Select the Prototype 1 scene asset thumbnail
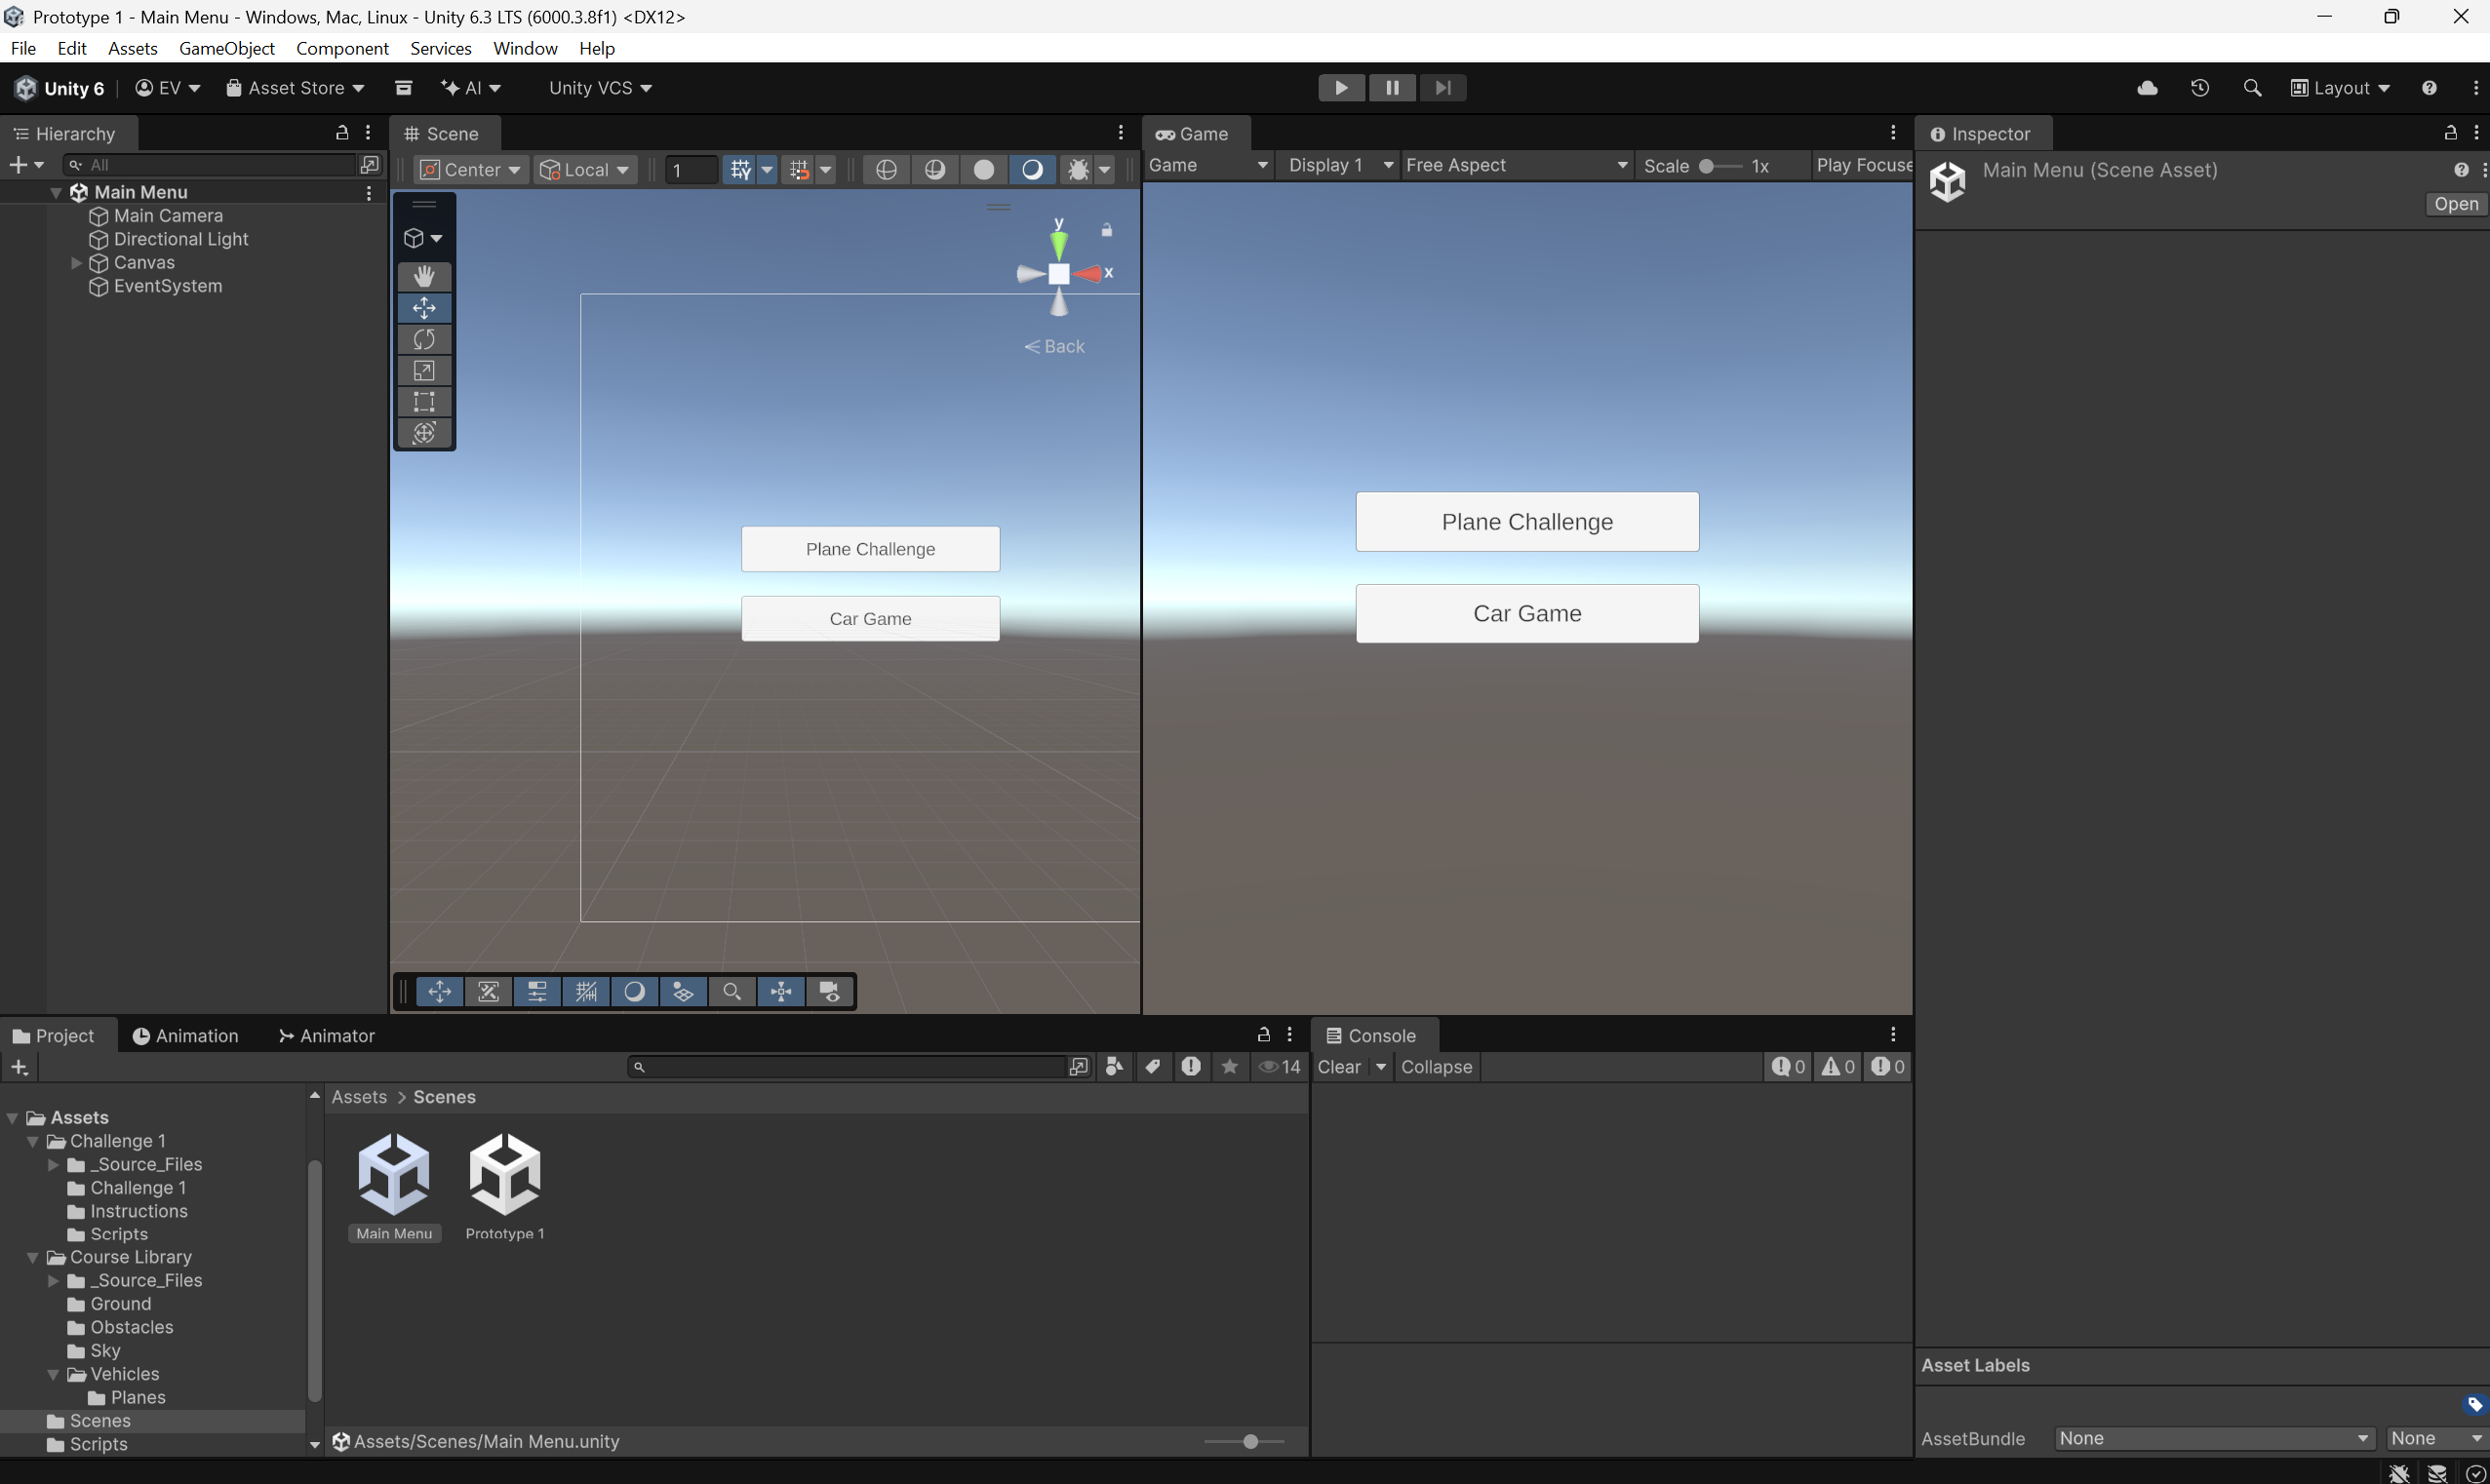 [x=505, y=1174]
